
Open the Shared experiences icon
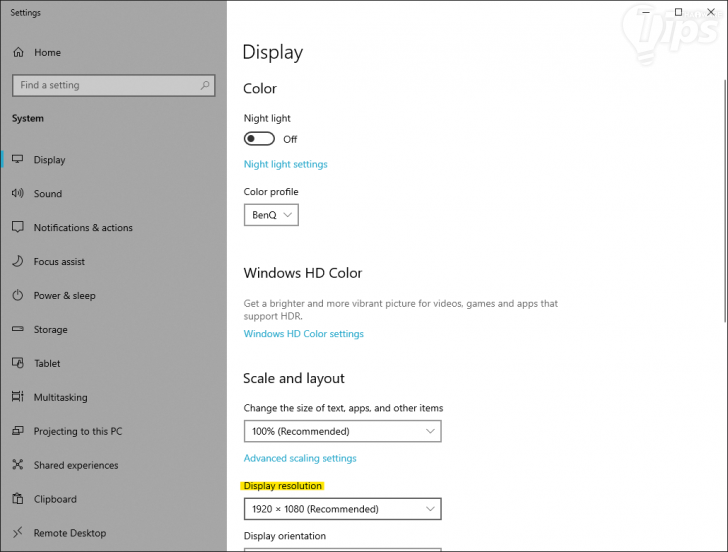coord(18,466)
